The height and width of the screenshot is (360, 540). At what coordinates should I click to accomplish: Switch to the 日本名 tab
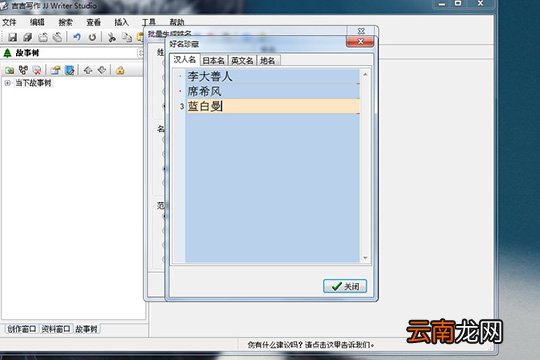point(213,61)
